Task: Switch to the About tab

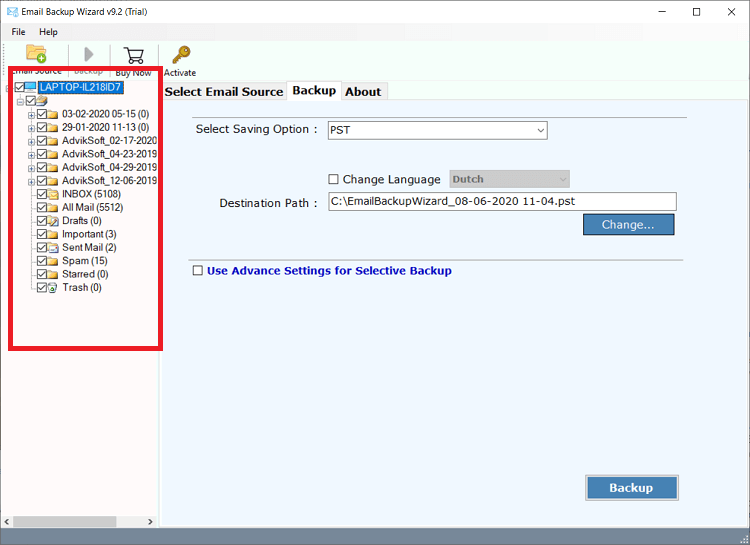Action: point(364,91)
